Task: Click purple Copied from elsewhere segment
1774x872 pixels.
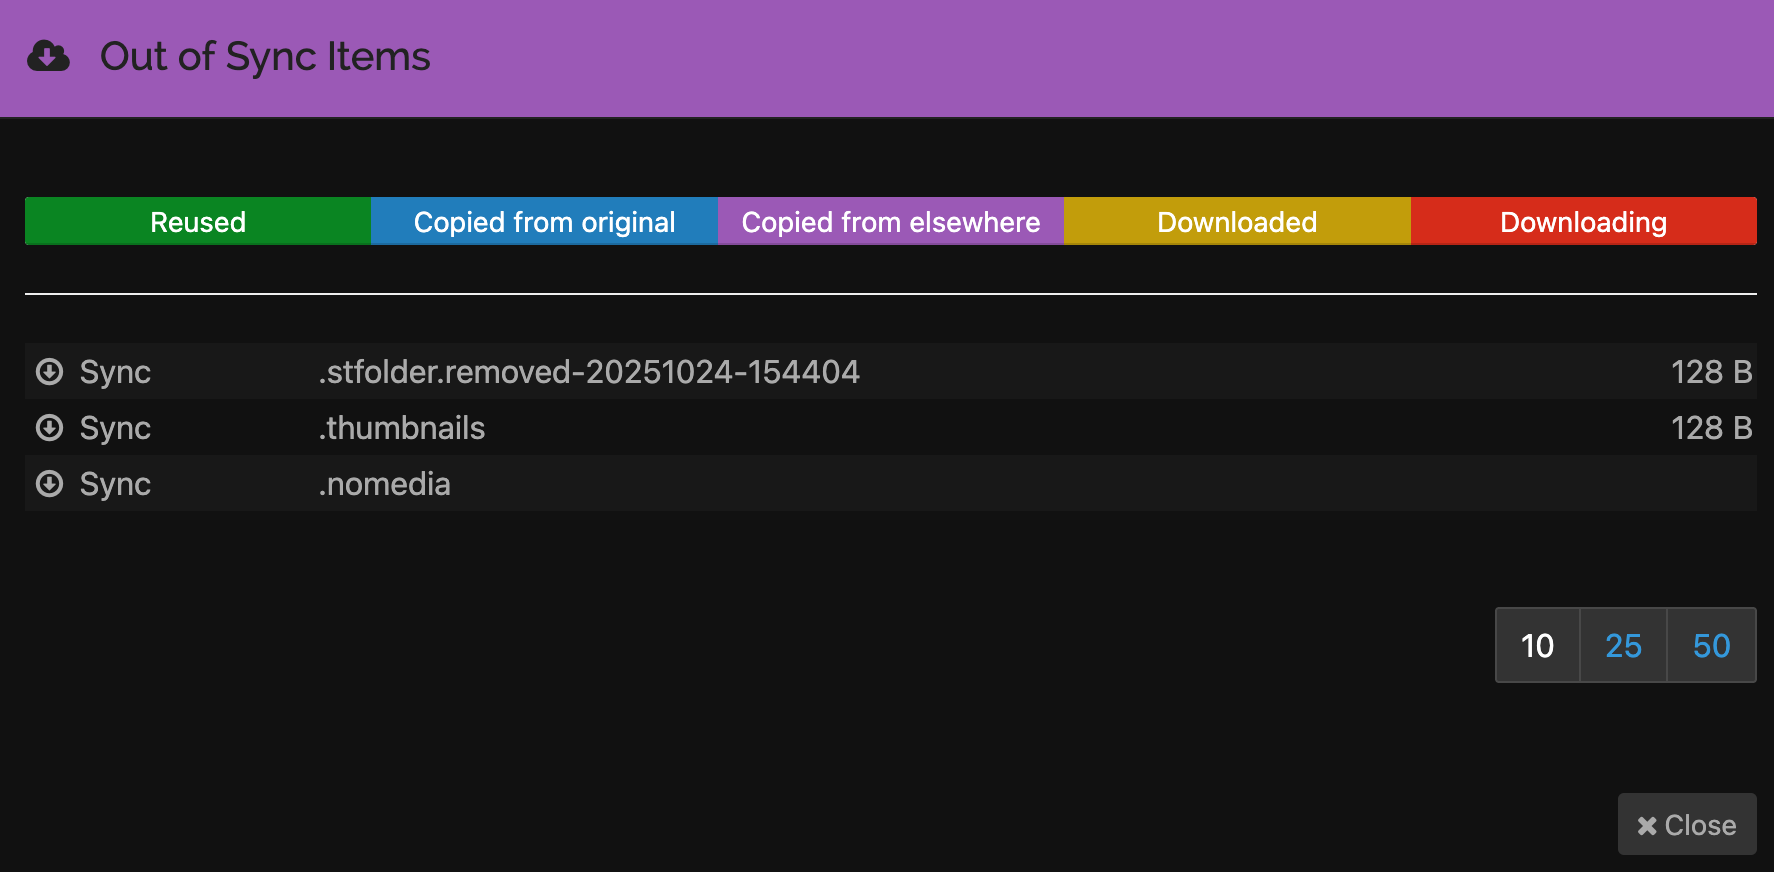Action: [890, 222]
